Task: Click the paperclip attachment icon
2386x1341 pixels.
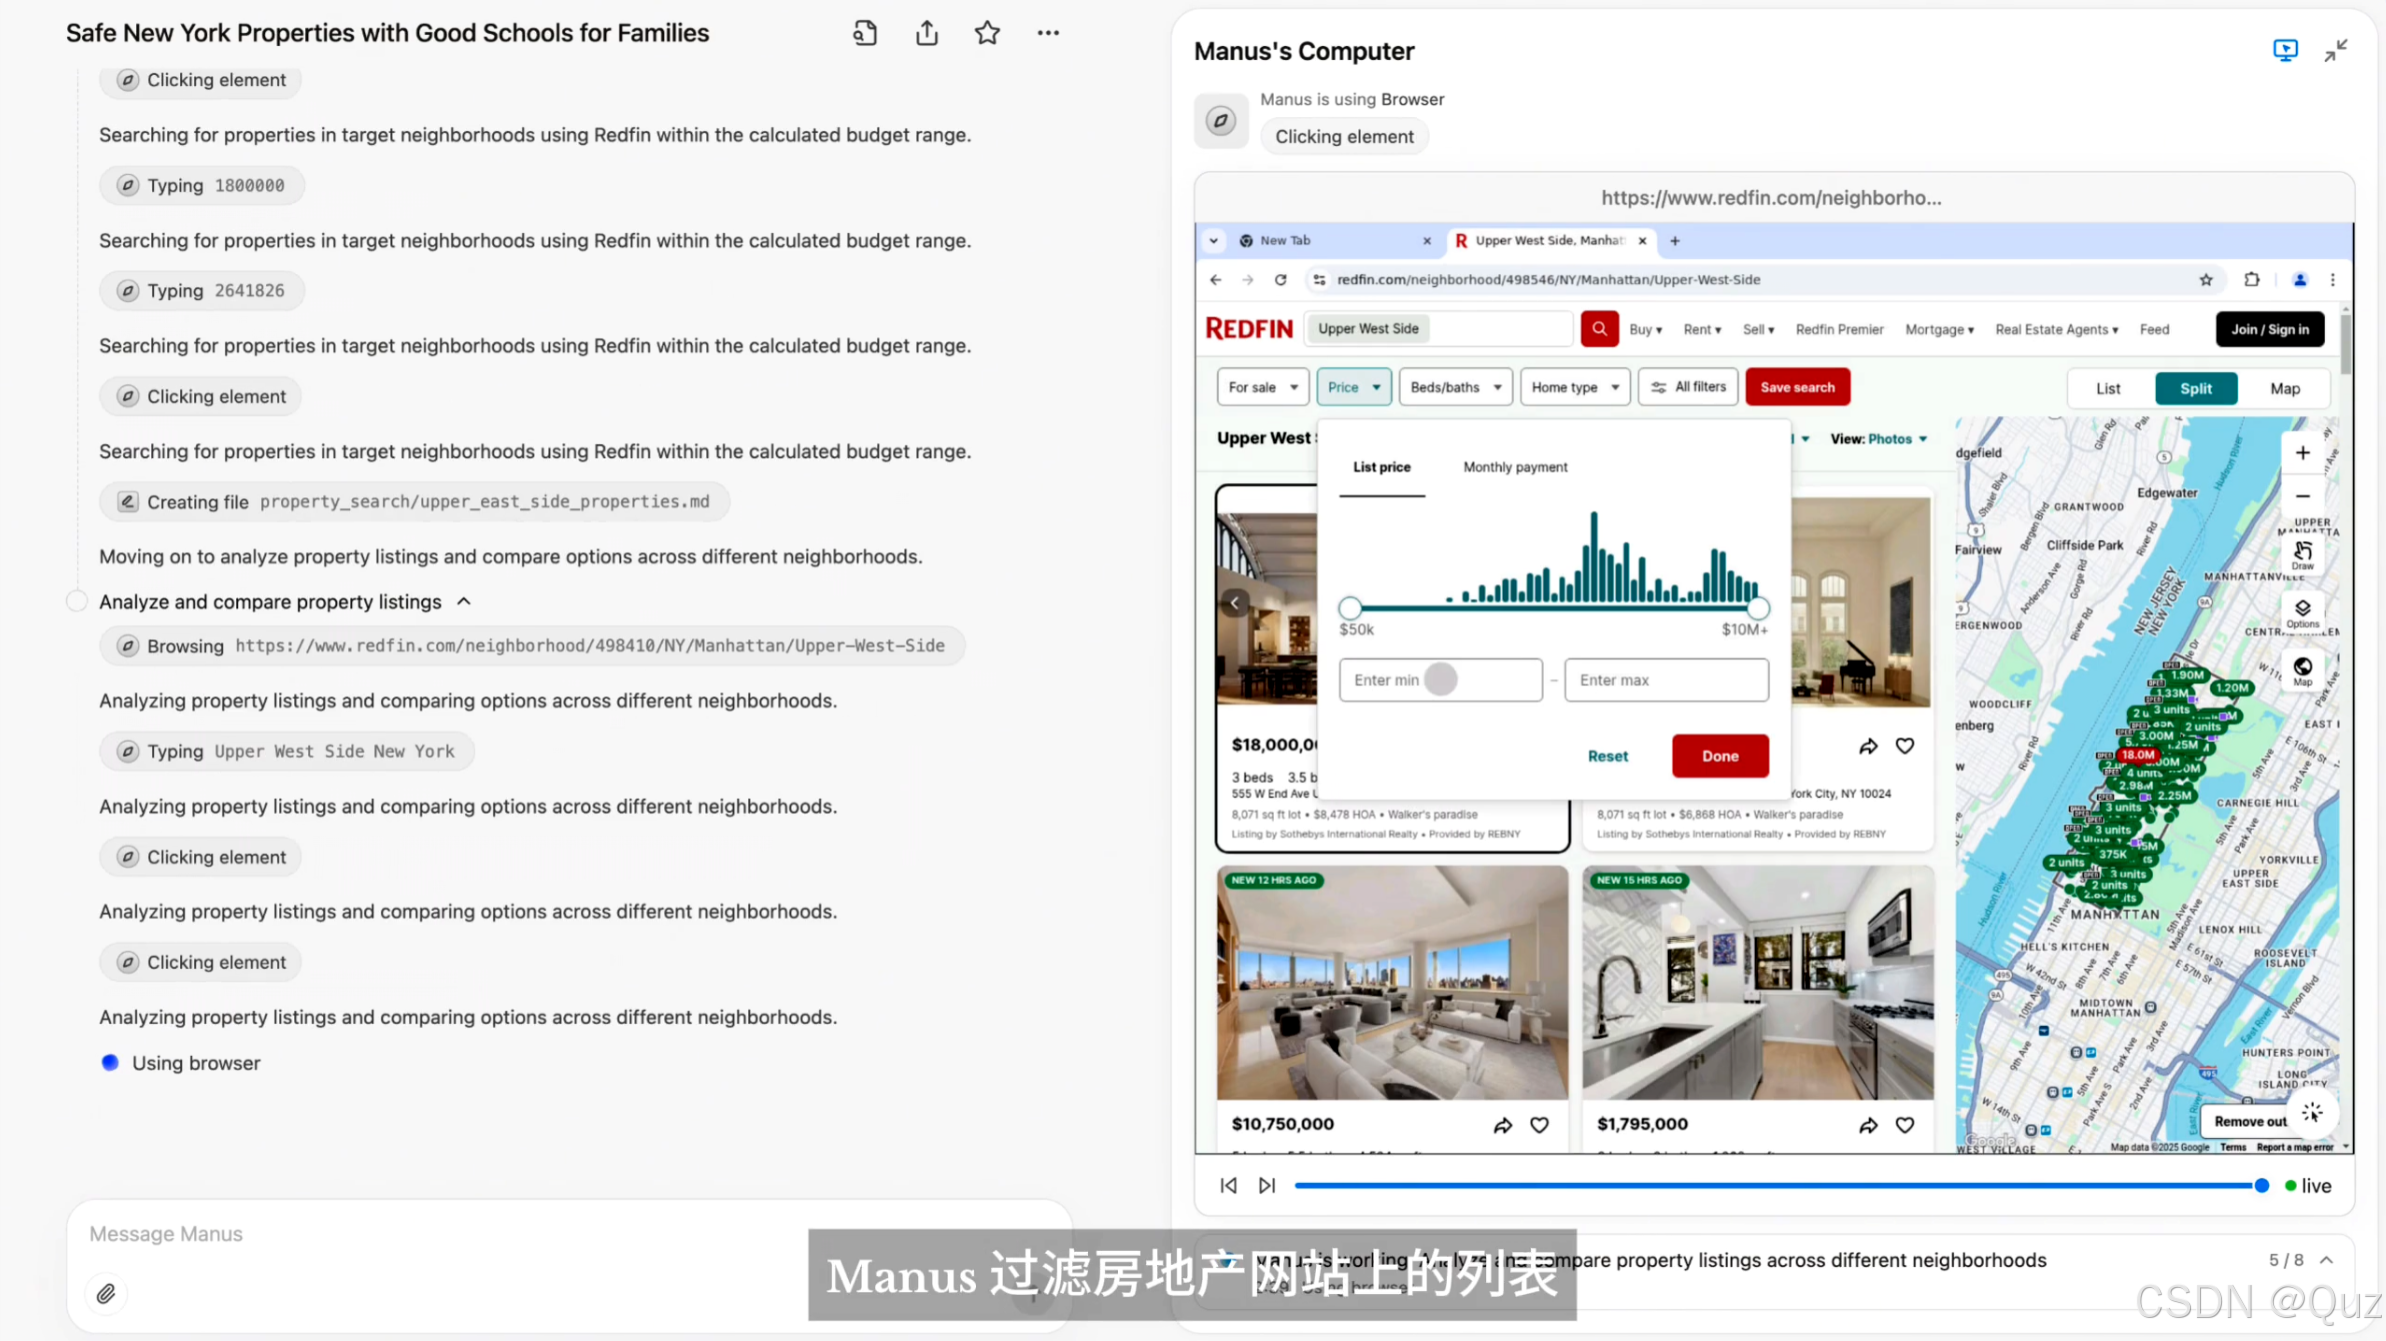Action: pos(106,1293)
